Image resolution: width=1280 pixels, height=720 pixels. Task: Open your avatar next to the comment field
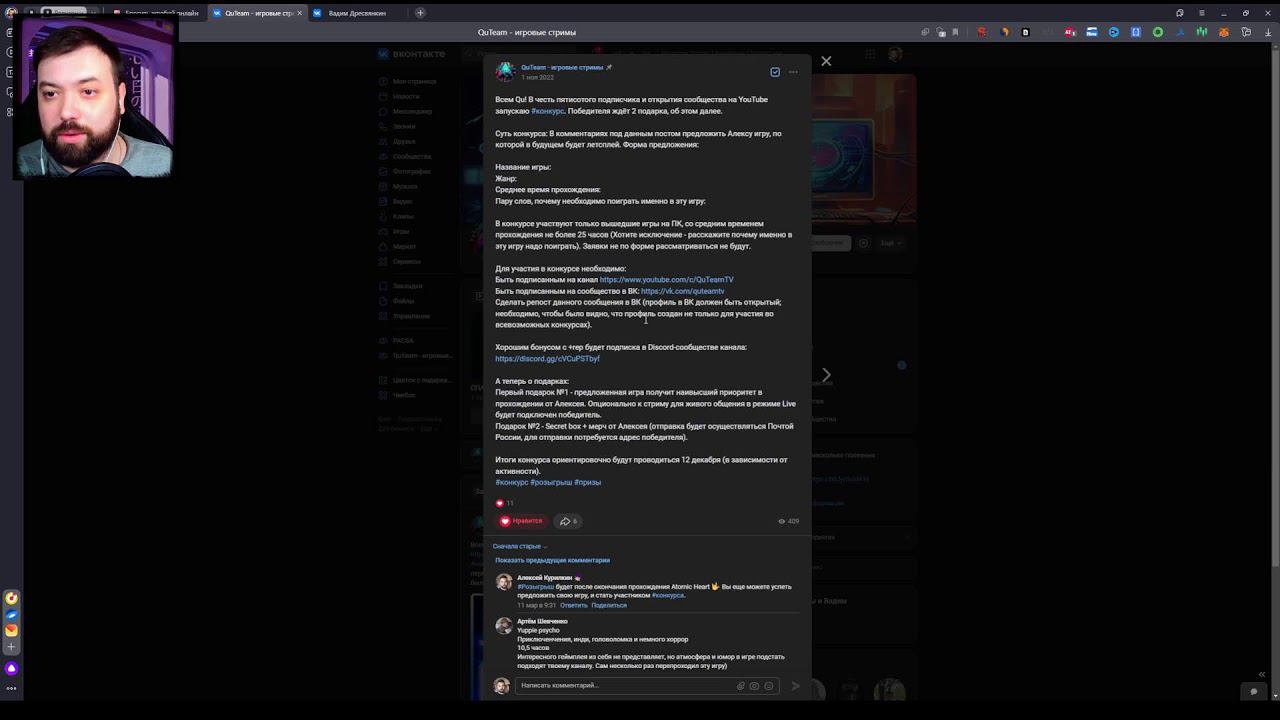pos(502,686)
